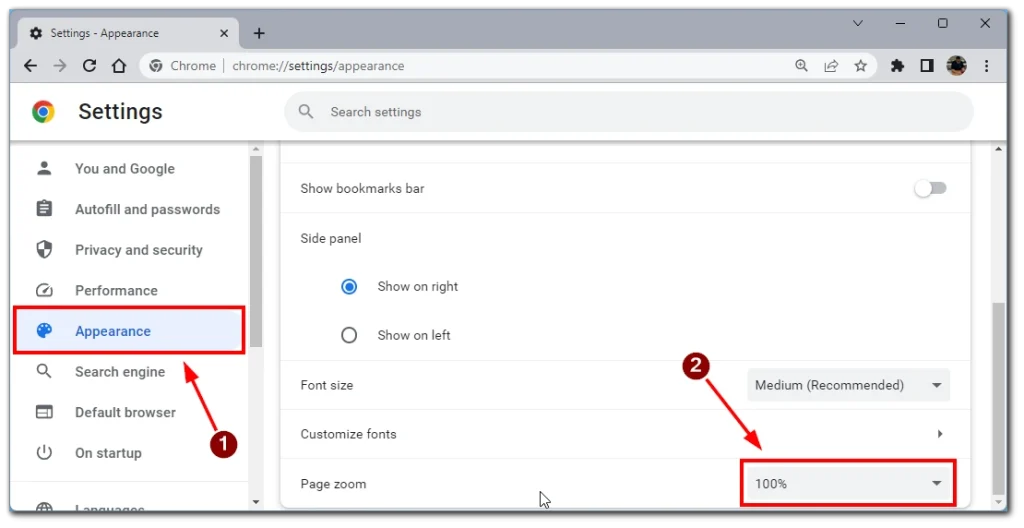Open the side panel toolbar icon
Viewport: 1024px width, 528px height.
[x=927, y=65]
